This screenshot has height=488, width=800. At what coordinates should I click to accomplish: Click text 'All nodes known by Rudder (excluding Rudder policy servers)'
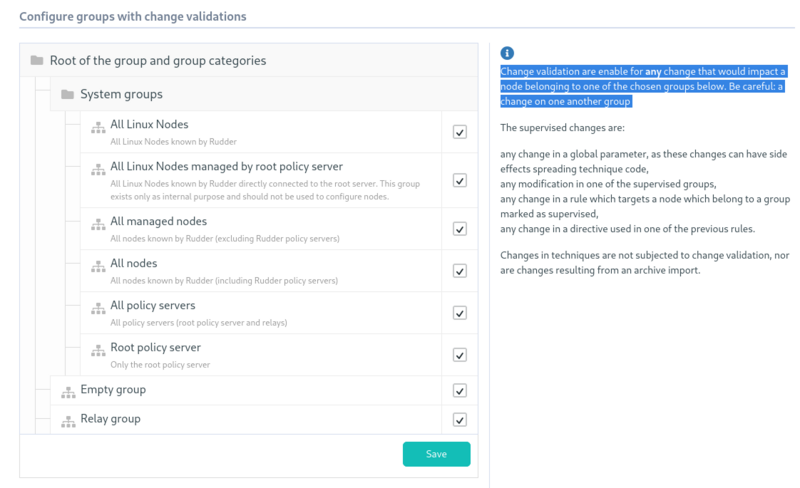(225, 238)
